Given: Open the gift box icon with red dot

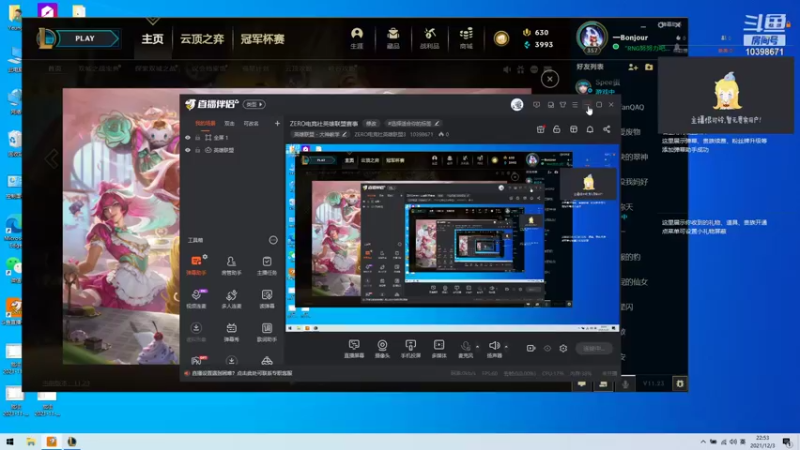Looking at the screenshot, I should [x=541, y=130].
